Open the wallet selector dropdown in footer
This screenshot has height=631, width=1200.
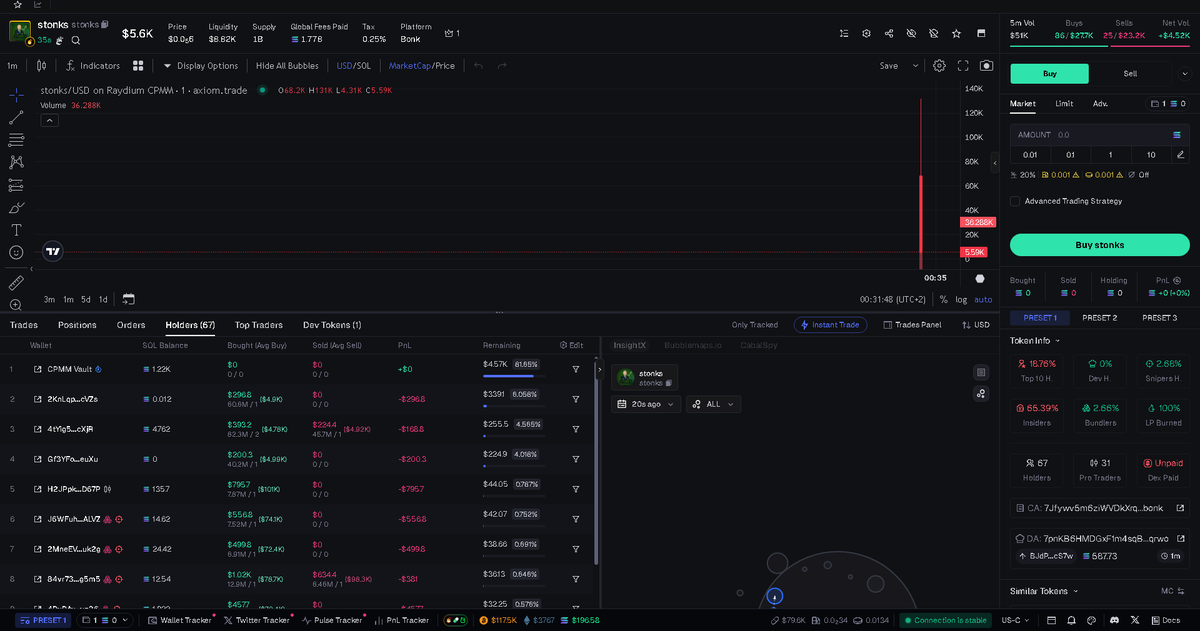tap(104, 620)
